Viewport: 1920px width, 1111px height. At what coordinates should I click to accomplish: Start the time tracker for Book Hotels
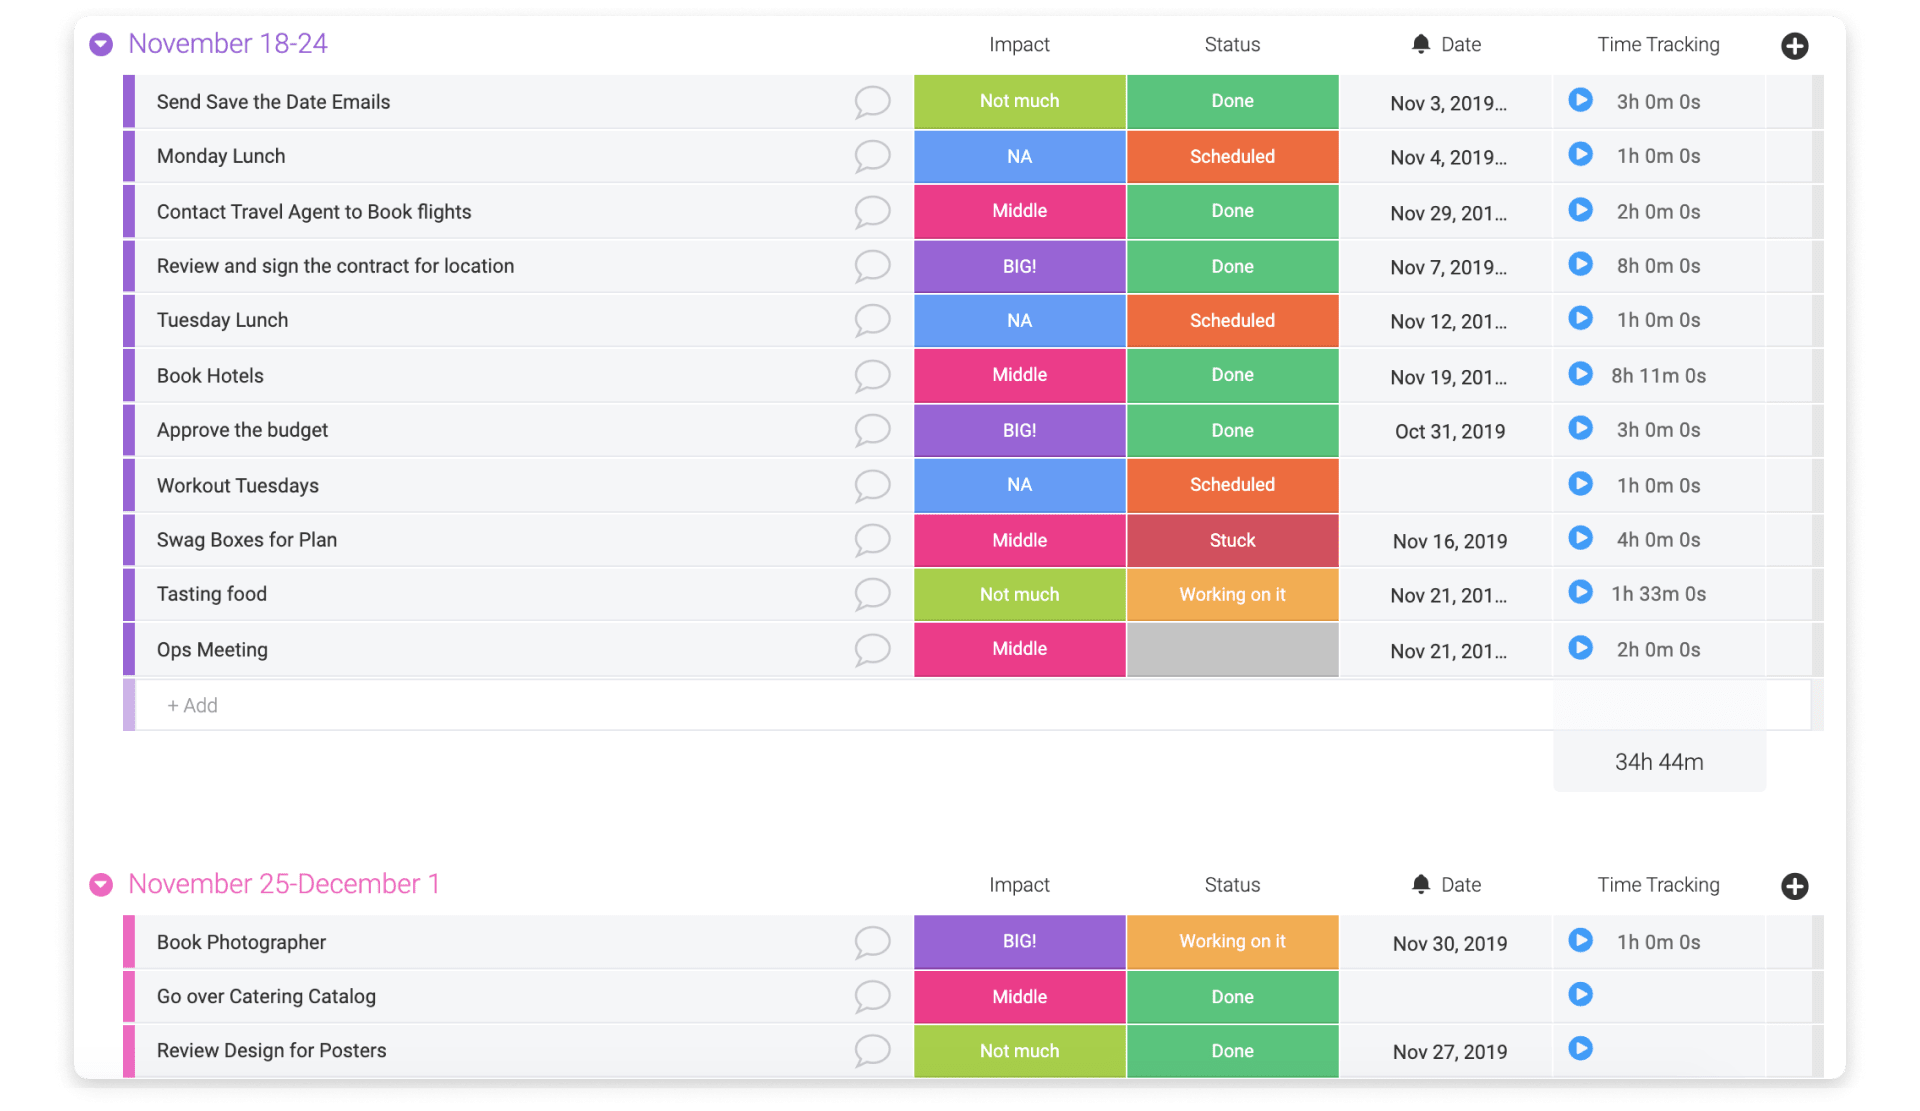[1580, 374]
